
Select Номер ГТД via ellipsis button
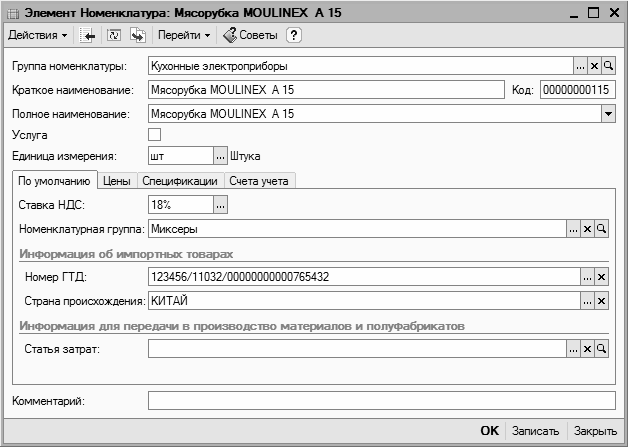coord(587,277)
